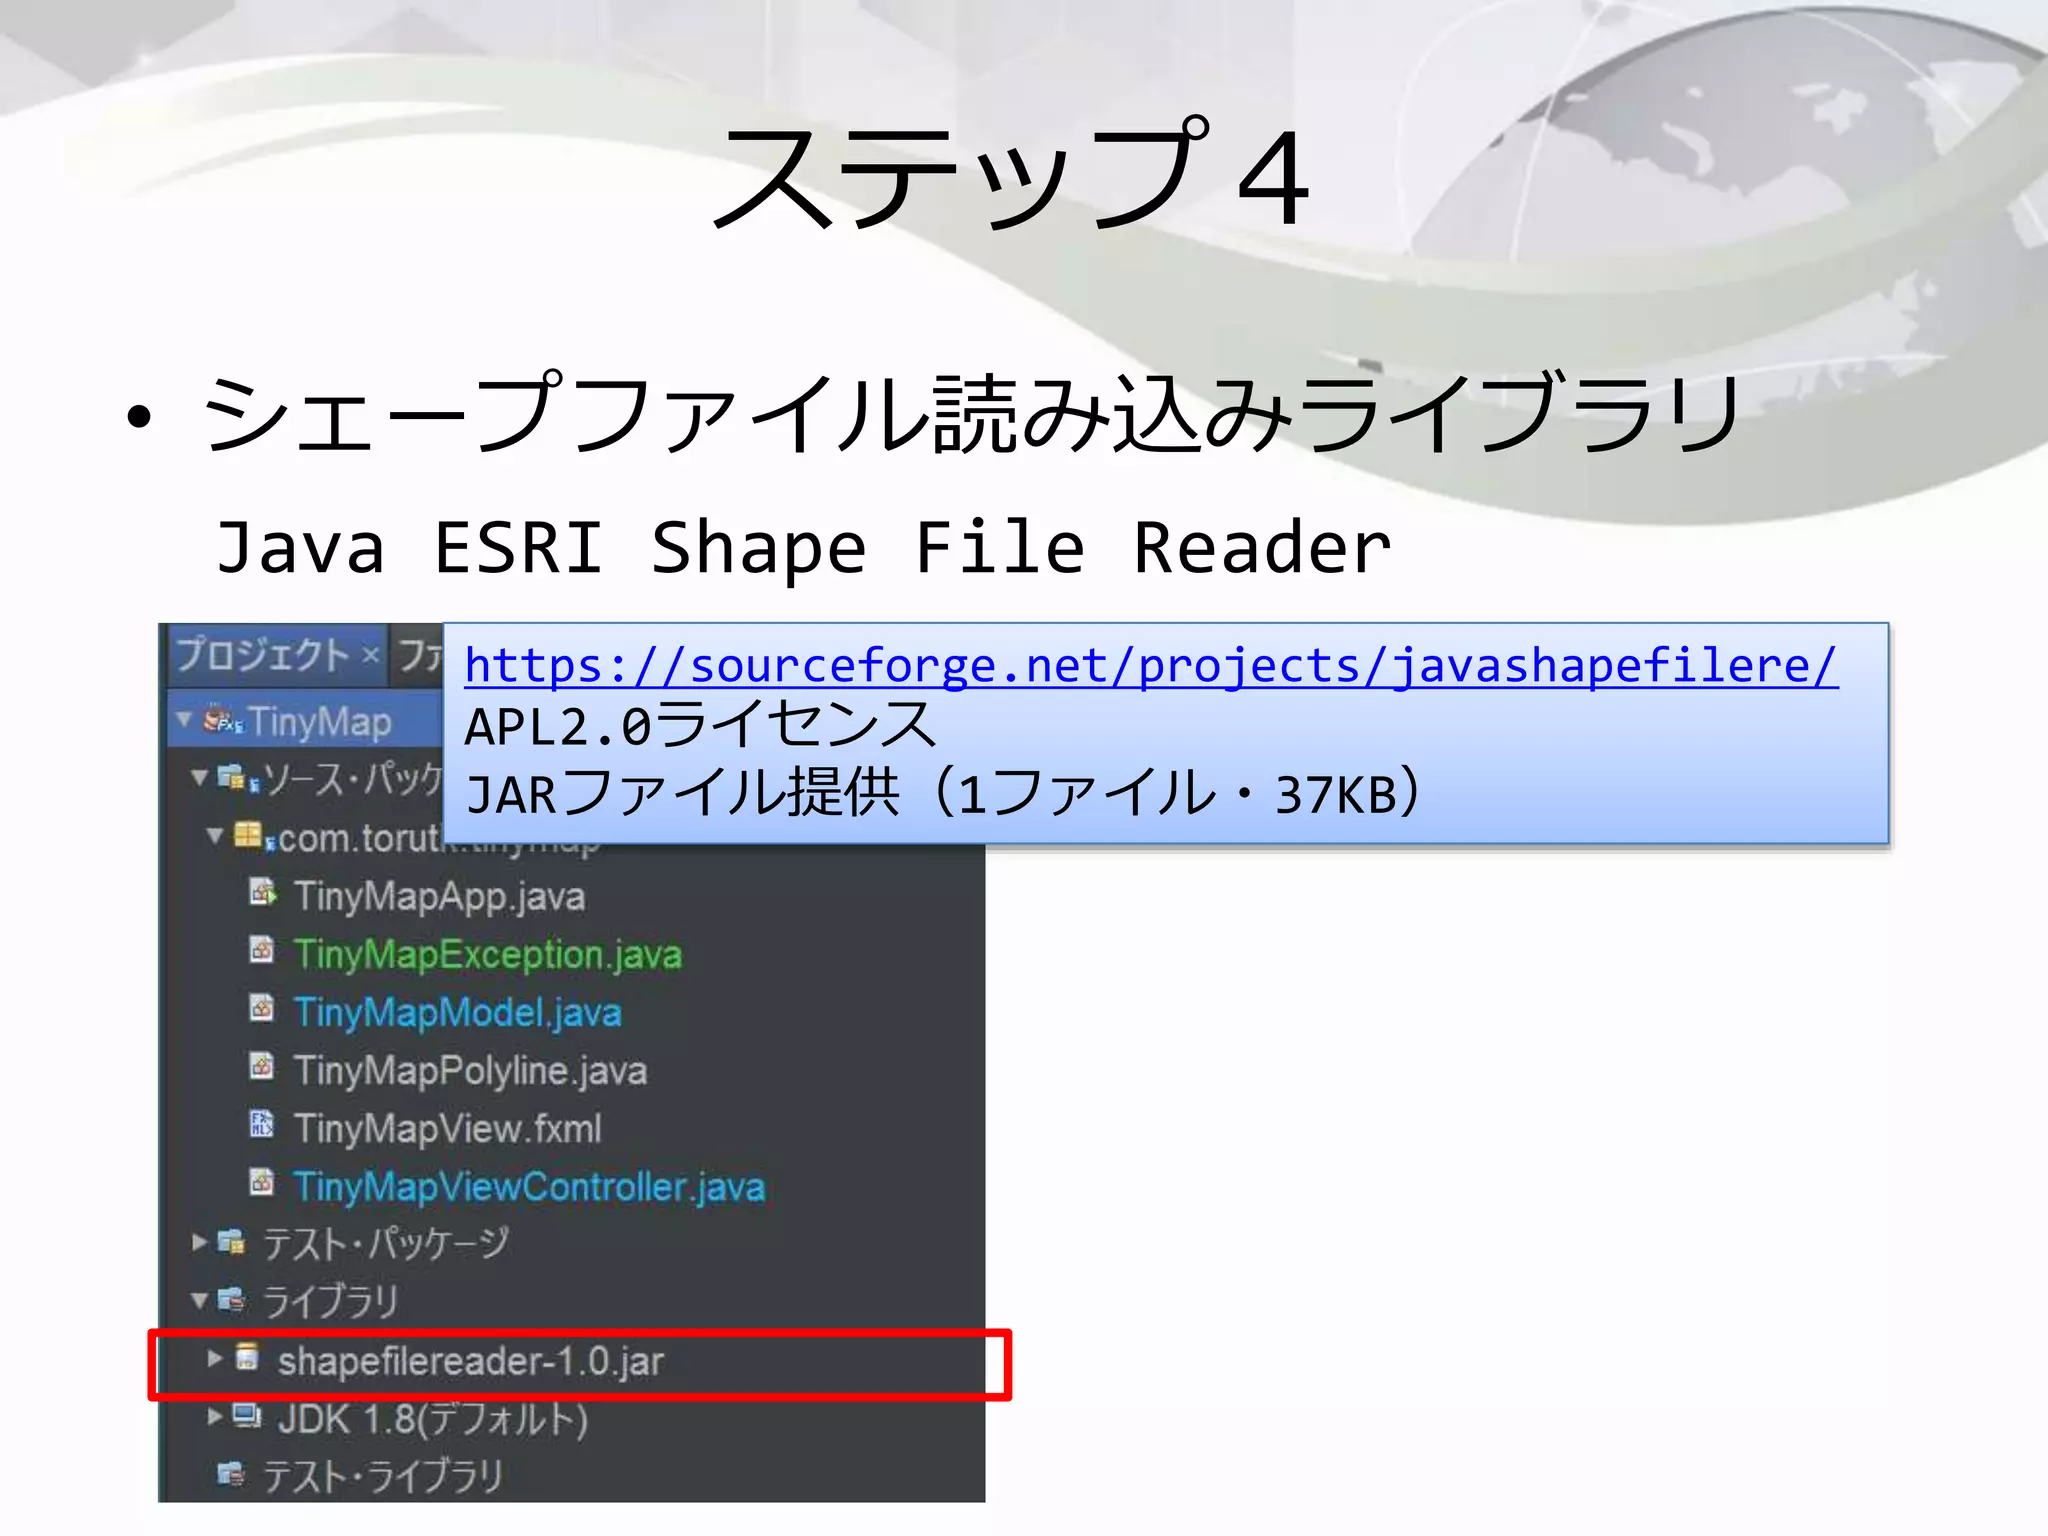Image resolution: width=2048 pixels, height=1536 pixels.
Task: Click the TinyMapView.fxml FXML icon
Action: coord(262,1124)
